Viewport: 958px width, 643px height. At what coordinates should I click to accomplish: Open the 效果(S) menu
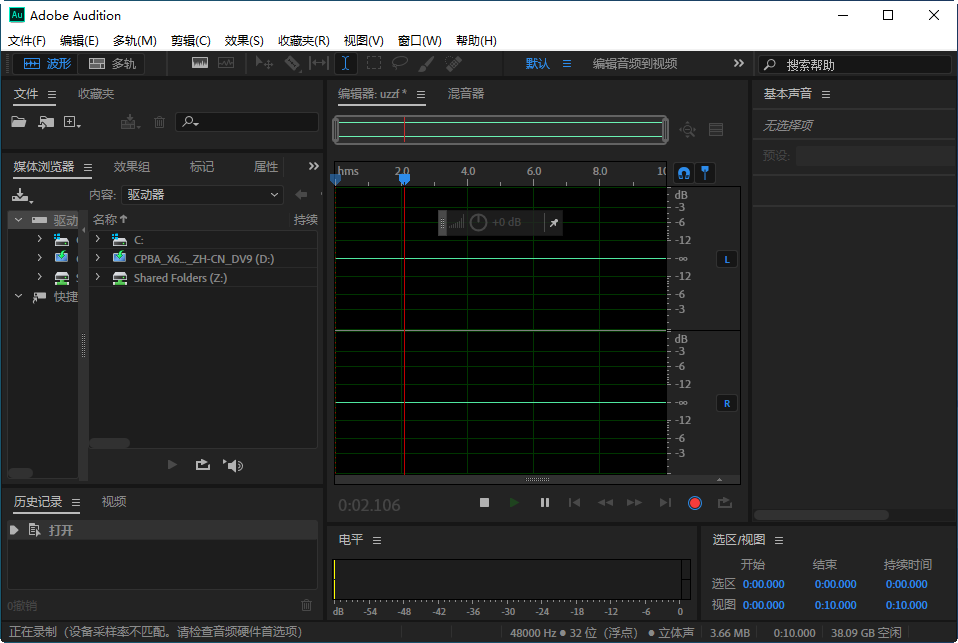pyautogui.click(x=244, y=40)
